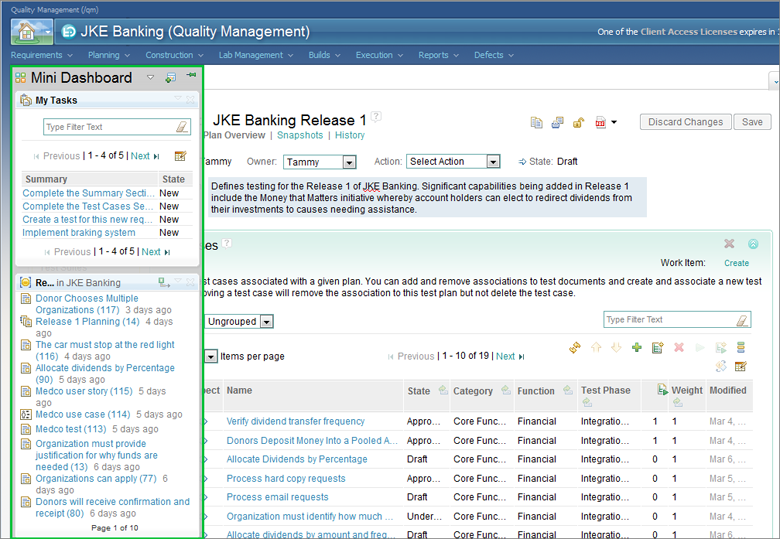Click the home icon in header
The height and width of the screenshot is (539, 780).
click(x=32, y=31)
